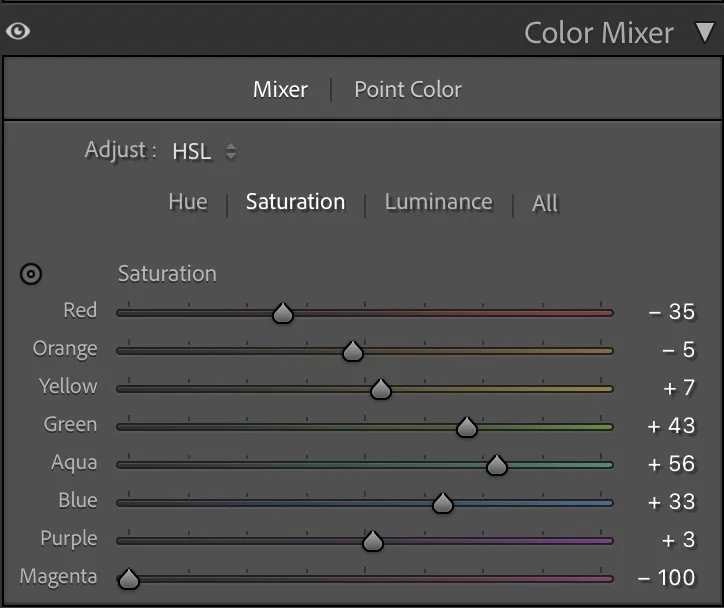This screenshot has width=724, height=608.
Task: Click the Blue saturation slider handle
Action: click(443, 503)
